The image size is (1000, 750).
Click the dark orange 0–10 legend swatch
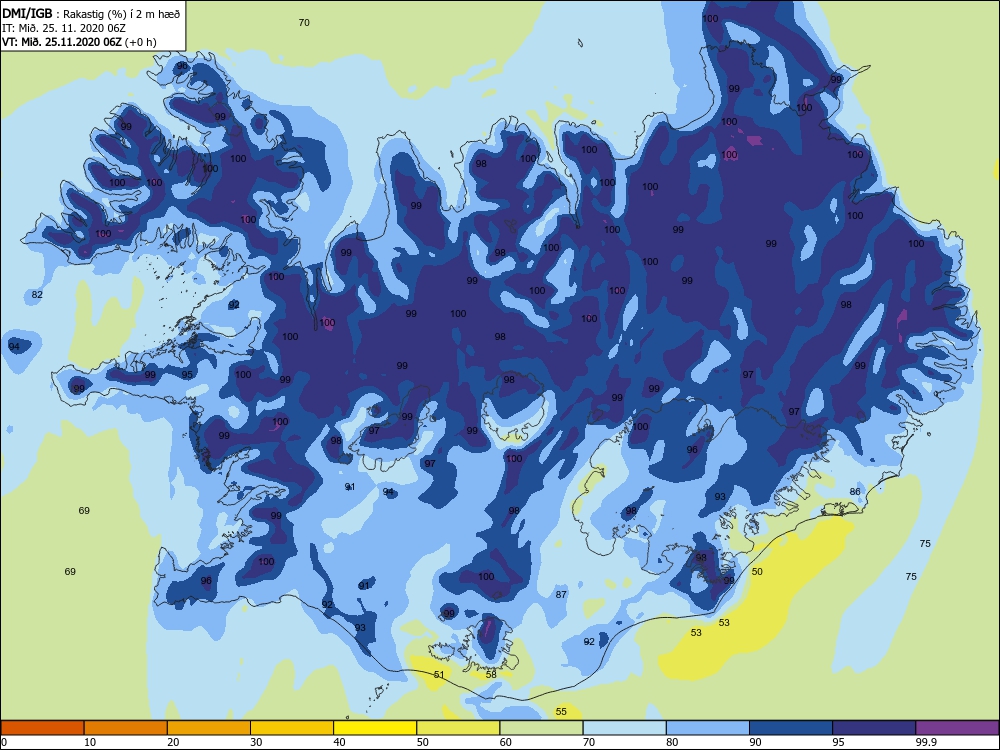[x=42, y=728]
